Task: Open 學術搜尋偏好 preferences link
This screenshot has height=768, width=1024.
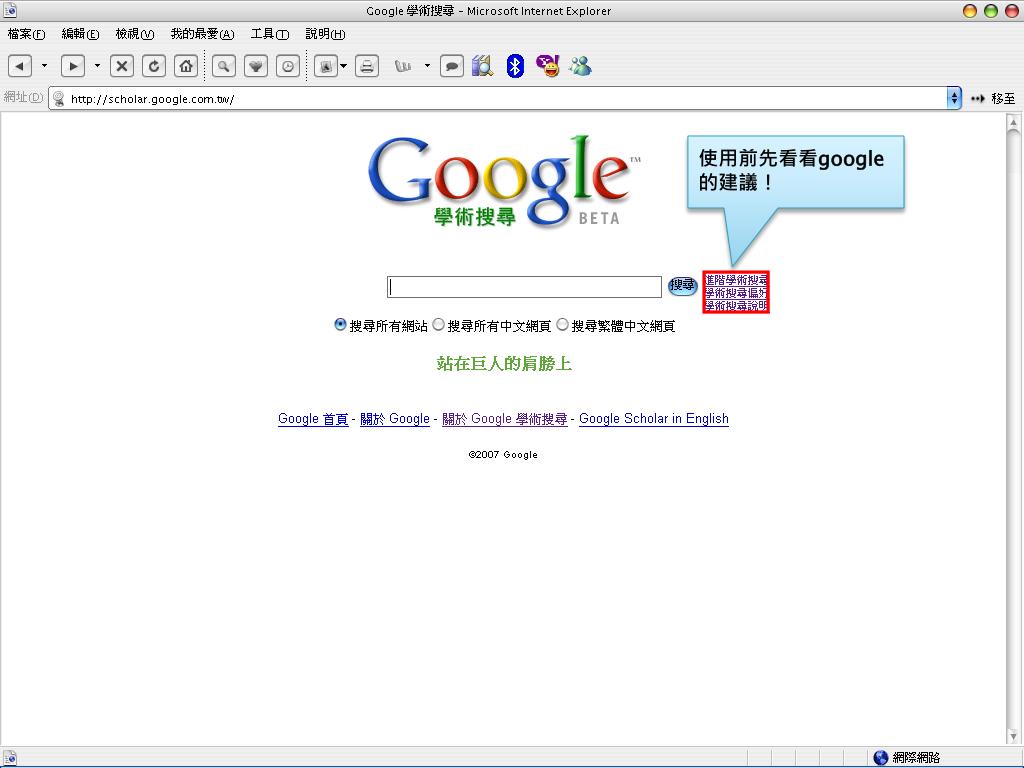Action: tap(736, 293)
